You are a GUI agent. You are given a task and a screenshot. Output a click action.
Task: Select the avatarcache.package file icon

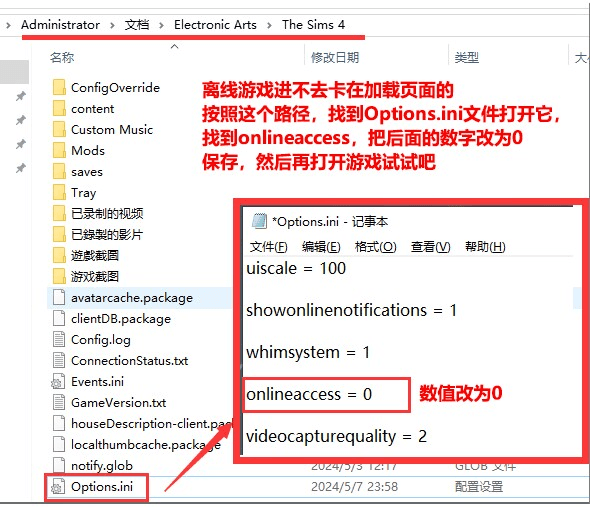click(59, 297)
